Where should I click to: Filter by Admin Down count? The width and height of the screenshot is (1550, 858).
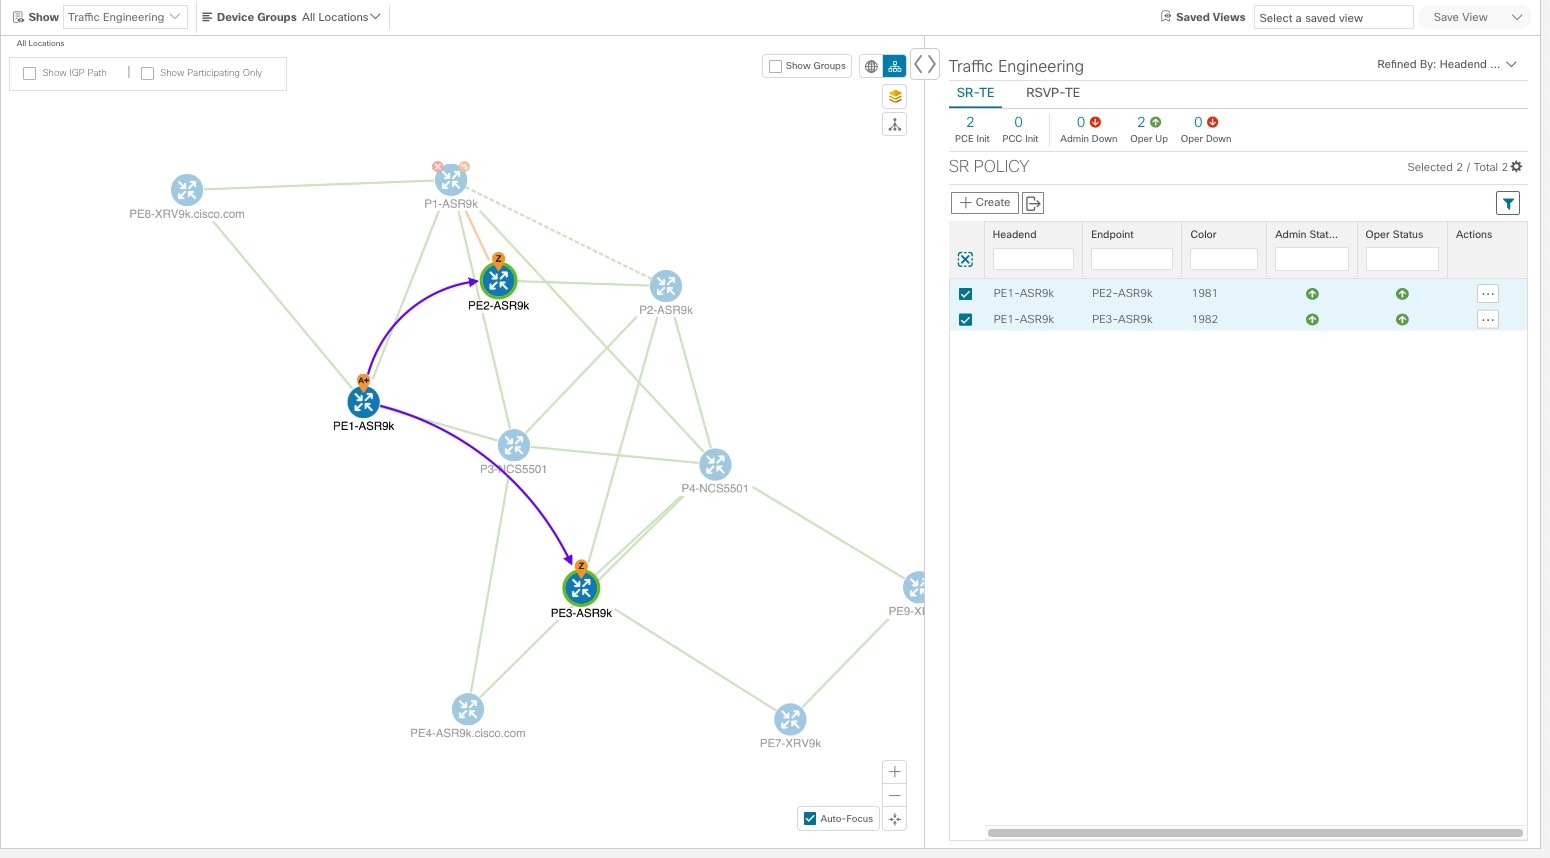[x=1088, y=129]
